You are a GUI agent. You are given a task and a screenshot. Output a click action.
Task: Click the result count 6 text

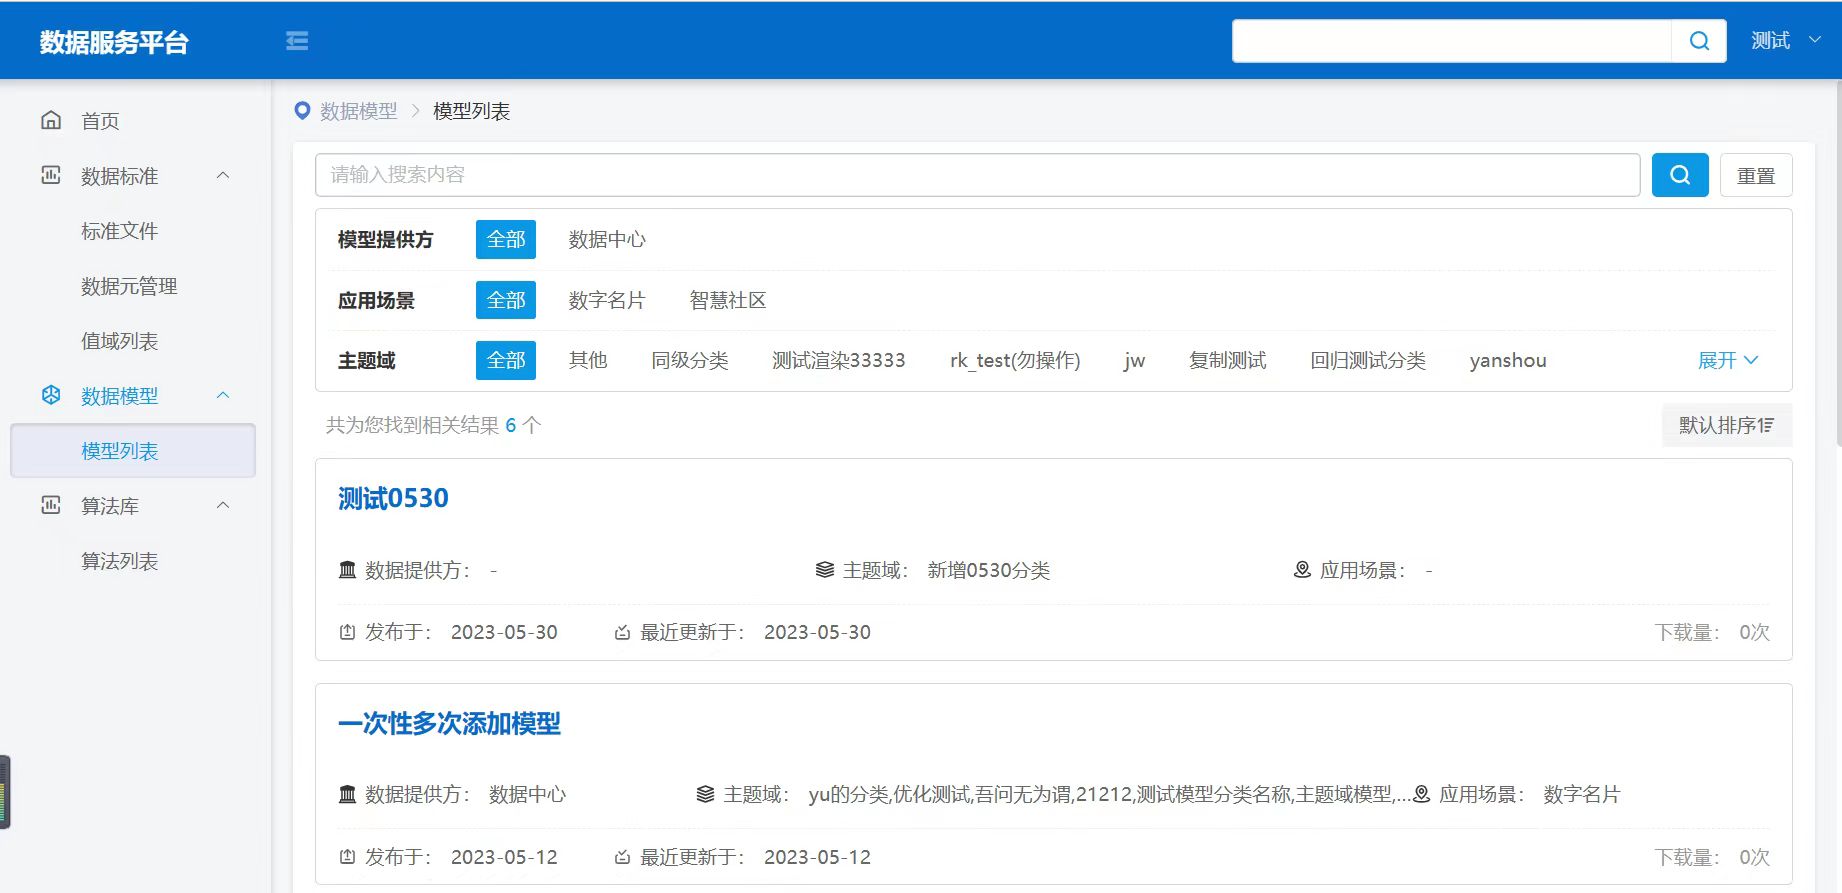pos(510,425)
